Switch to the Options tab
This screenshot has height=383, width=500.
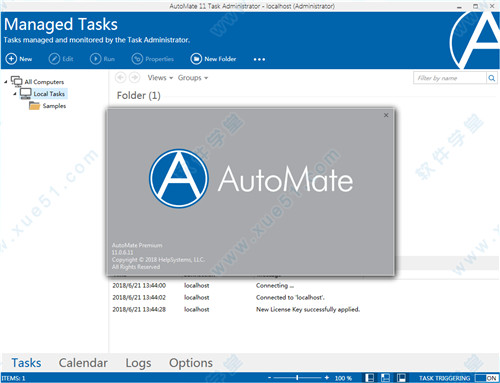(191, 363)
